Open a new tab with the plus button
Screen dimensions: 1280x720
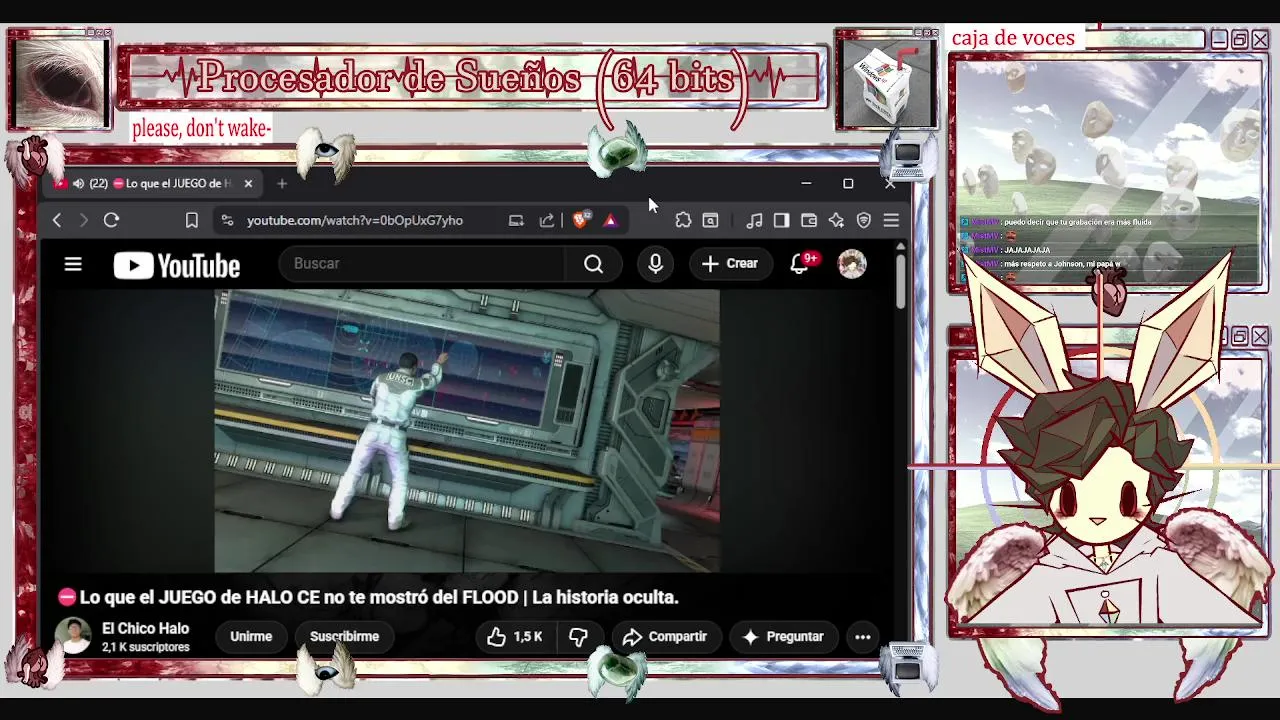click(282, 184)
